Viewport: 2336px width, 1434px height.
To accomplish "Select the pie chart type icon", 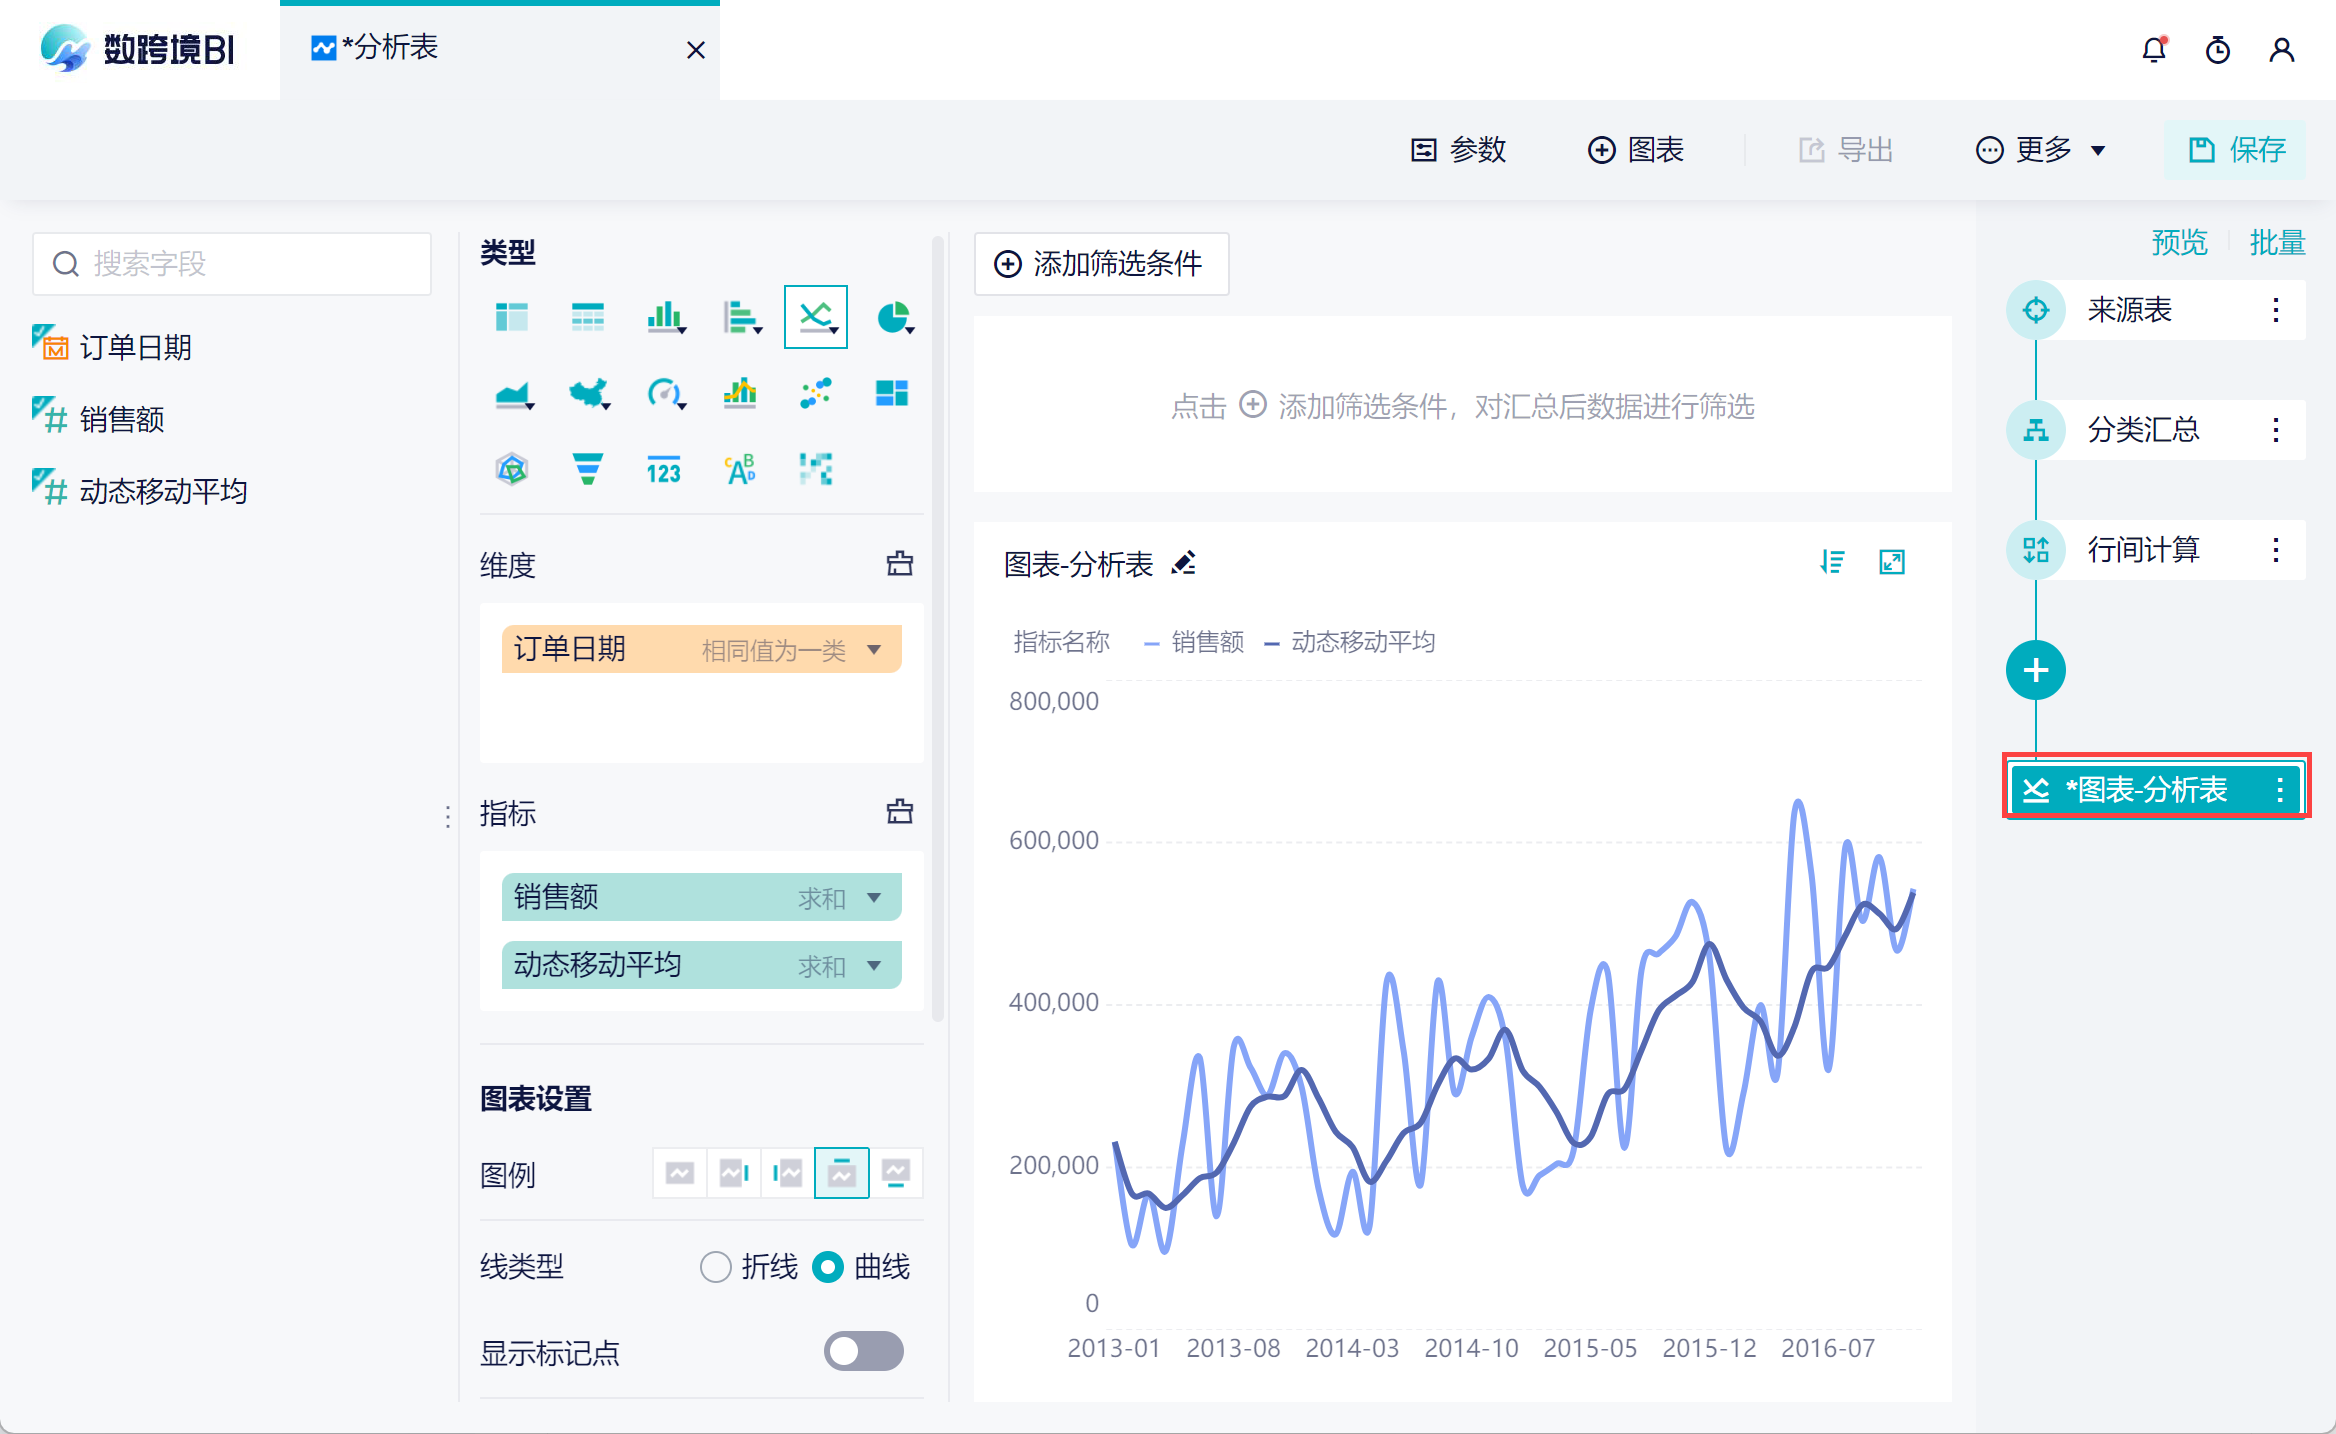I will 893,318.
